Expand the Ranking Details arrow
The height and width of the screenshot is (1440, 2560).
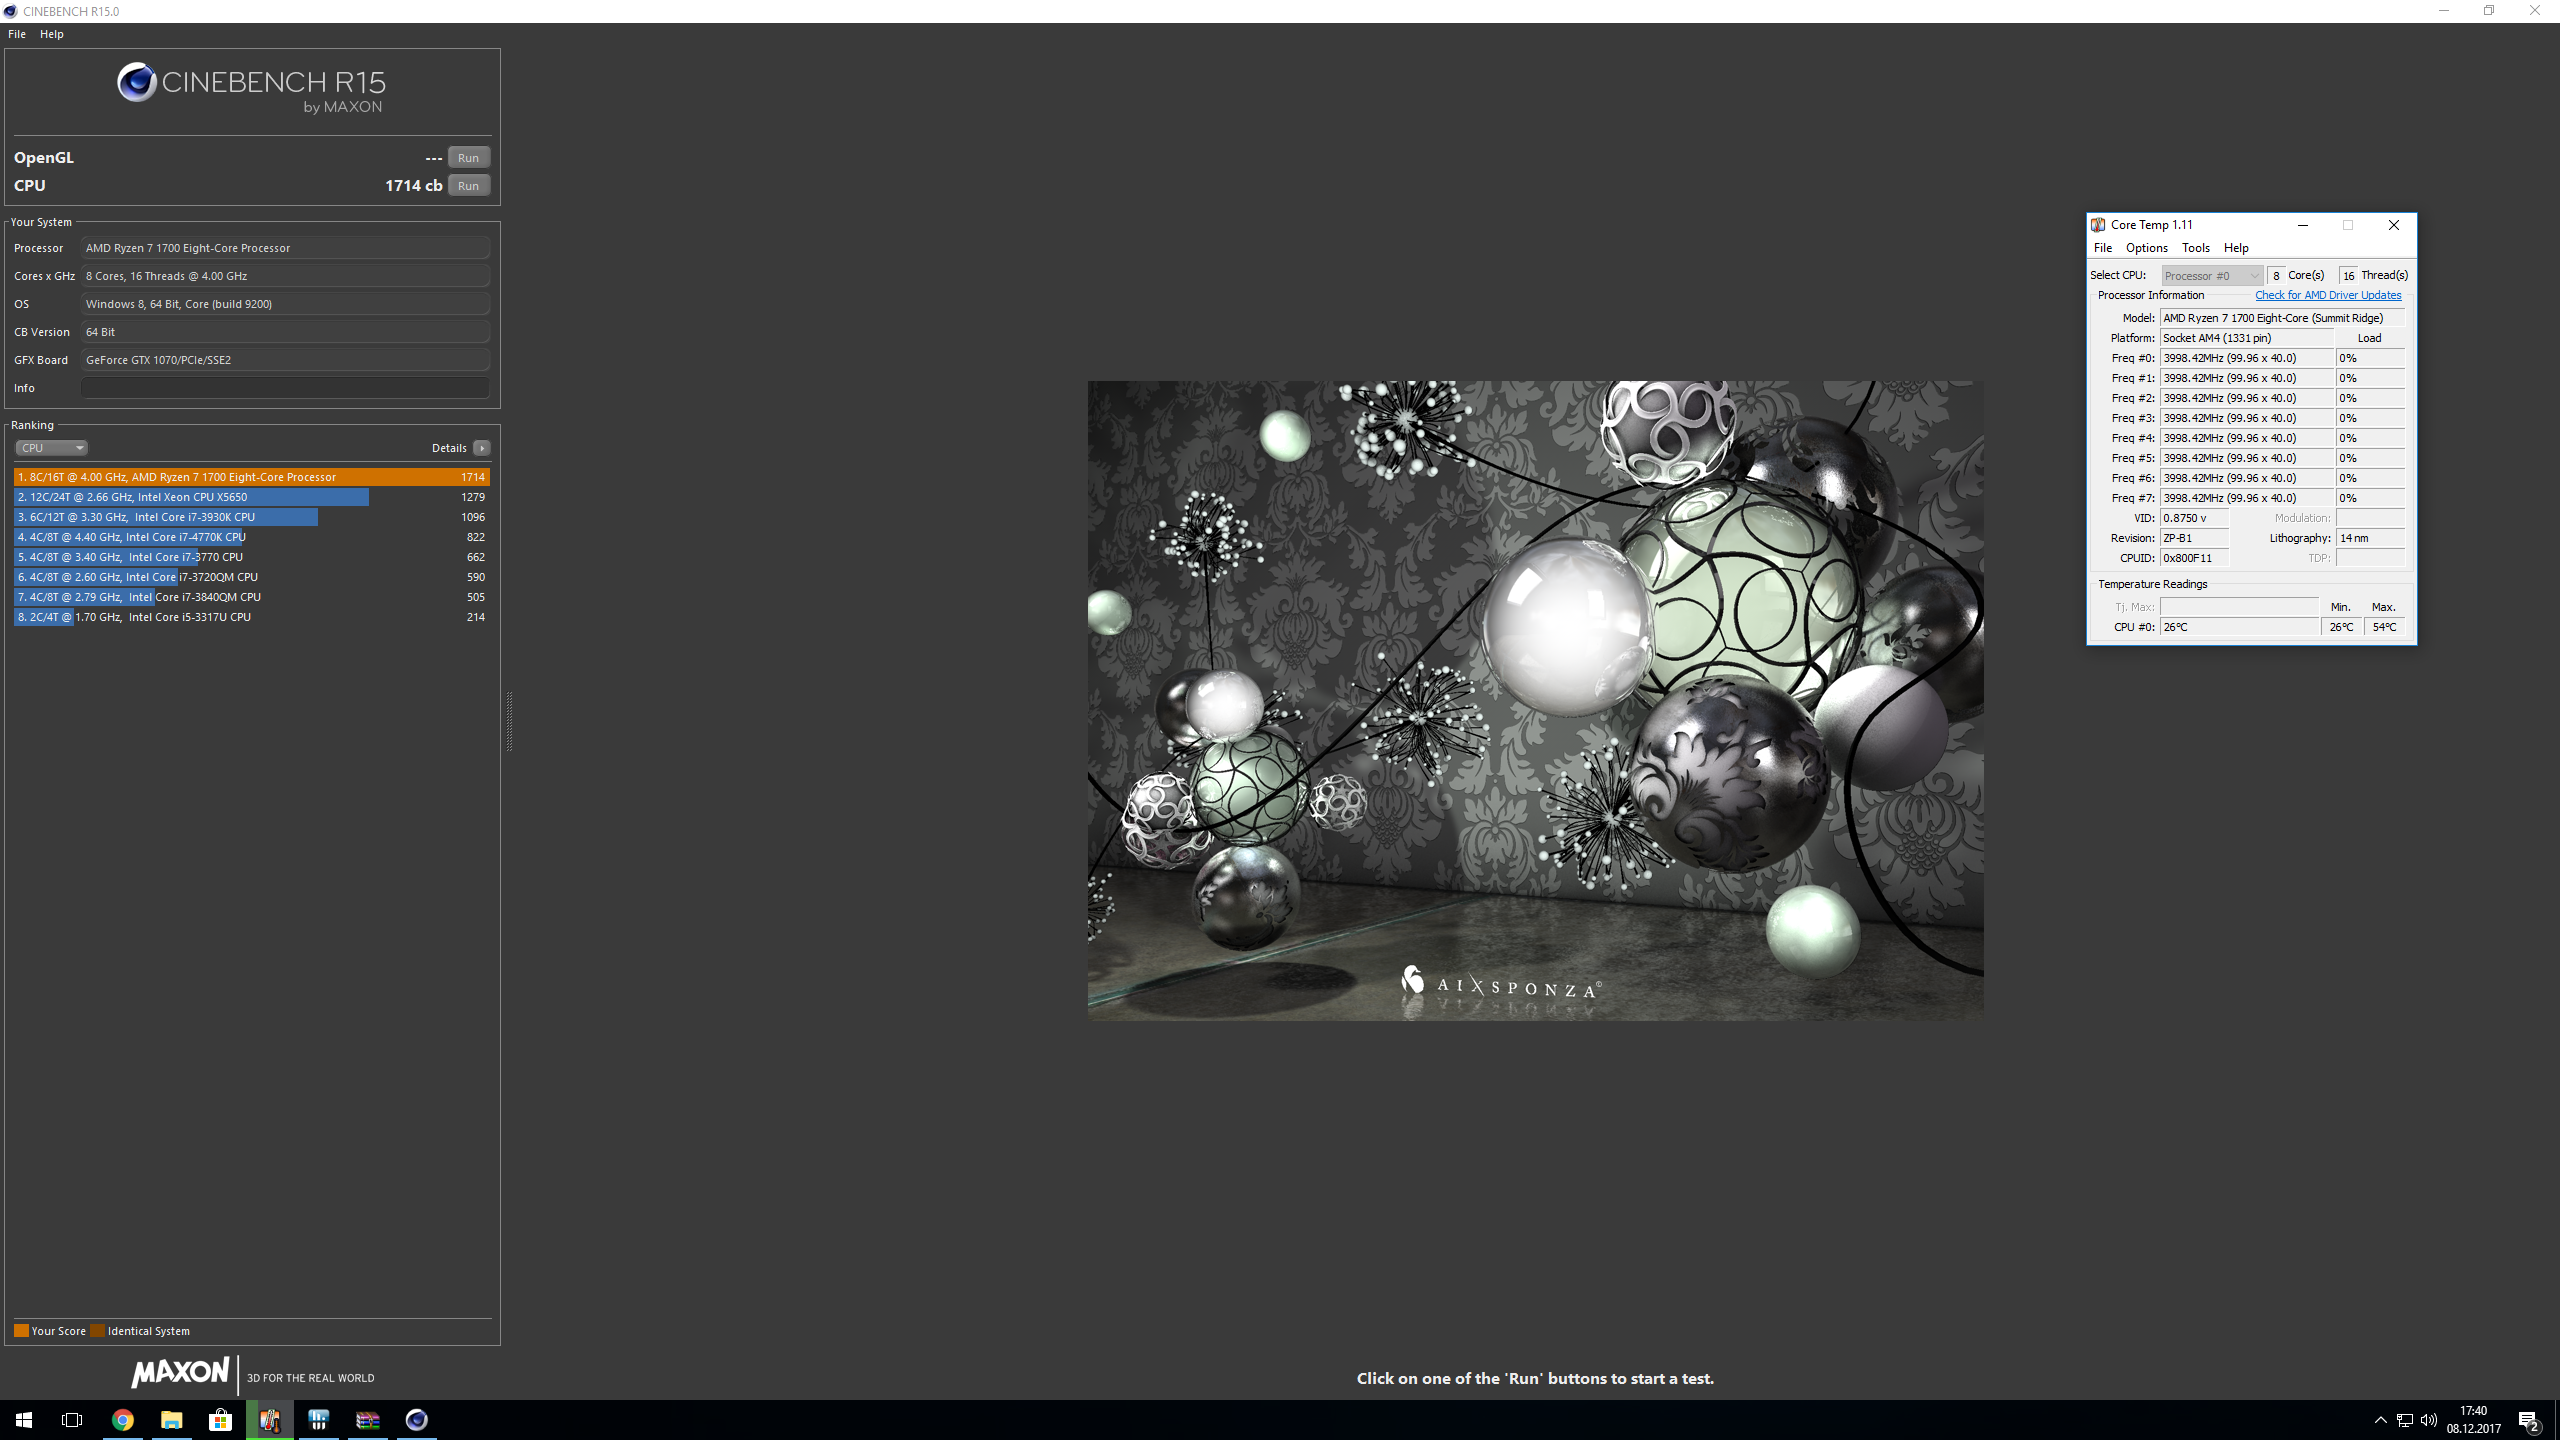point(482,448)
